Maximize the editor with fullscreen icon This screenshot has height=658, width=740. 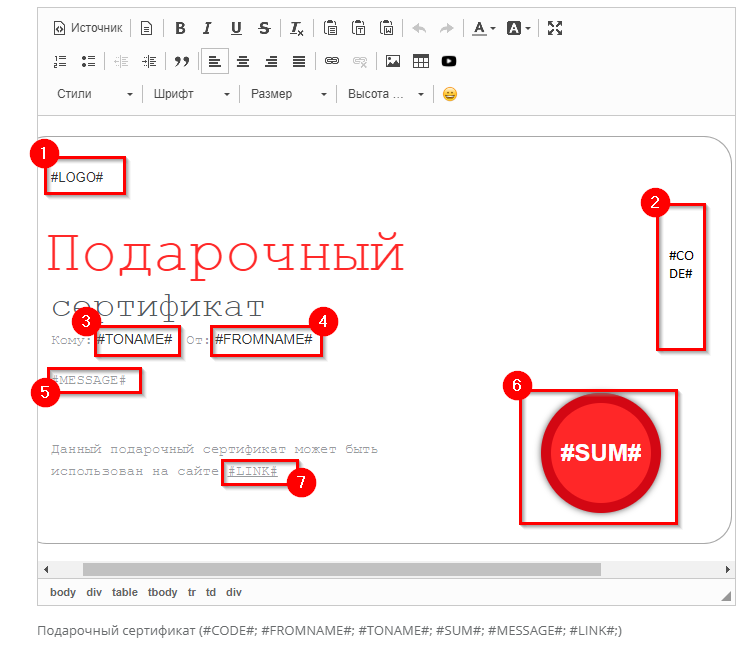555,28
